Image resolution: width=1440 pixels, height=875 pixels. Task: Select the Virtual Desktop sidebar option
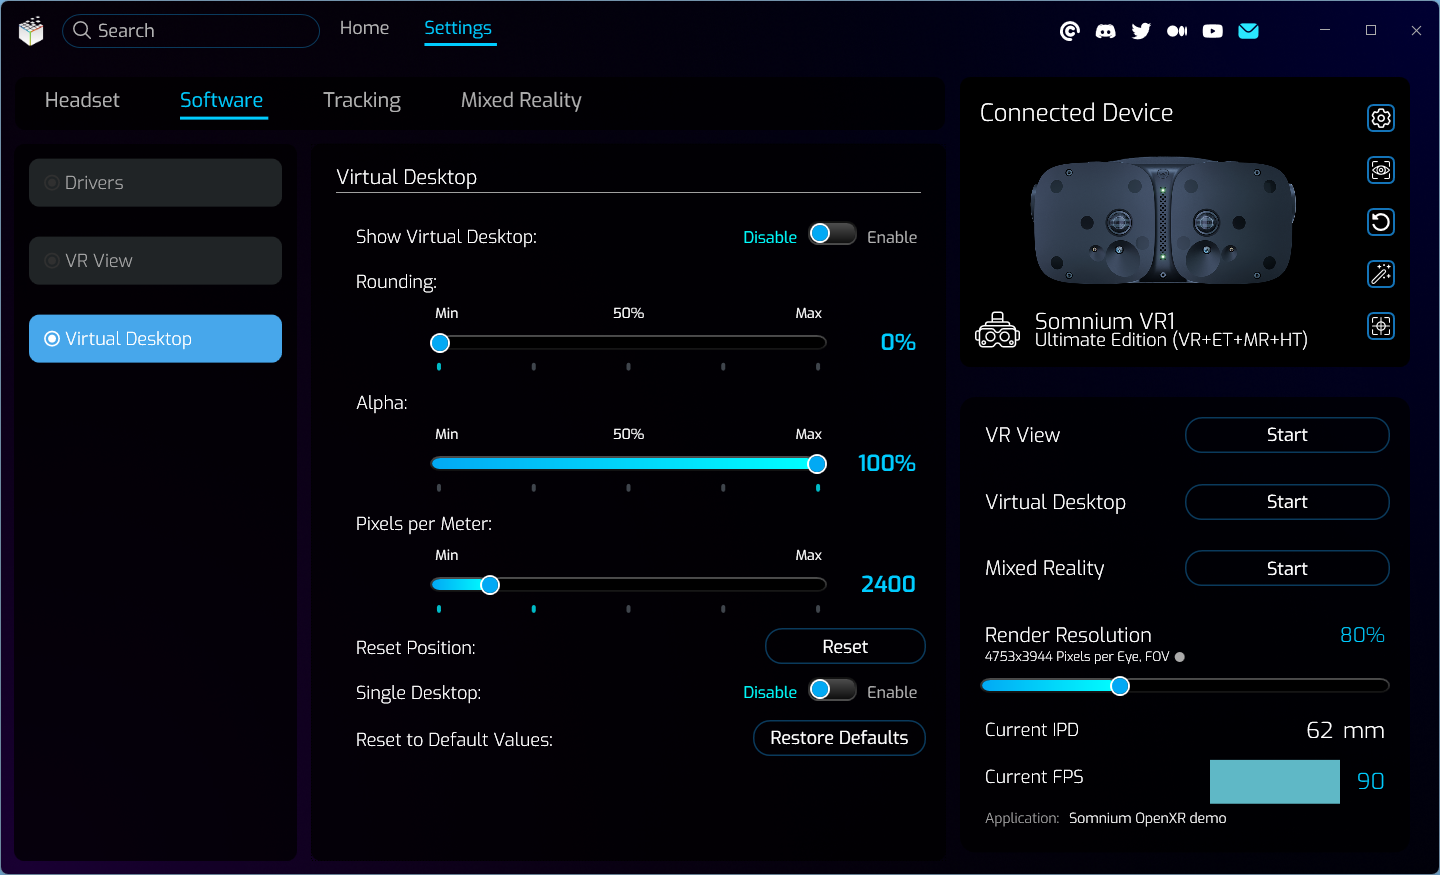pos(155,339)
